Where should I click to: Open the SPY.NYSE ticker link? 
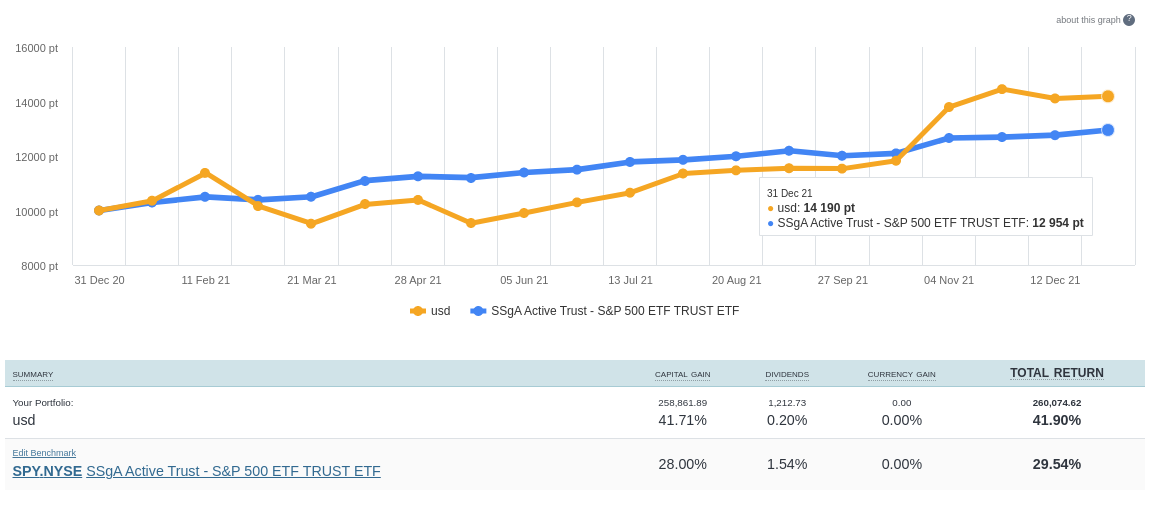47,471
